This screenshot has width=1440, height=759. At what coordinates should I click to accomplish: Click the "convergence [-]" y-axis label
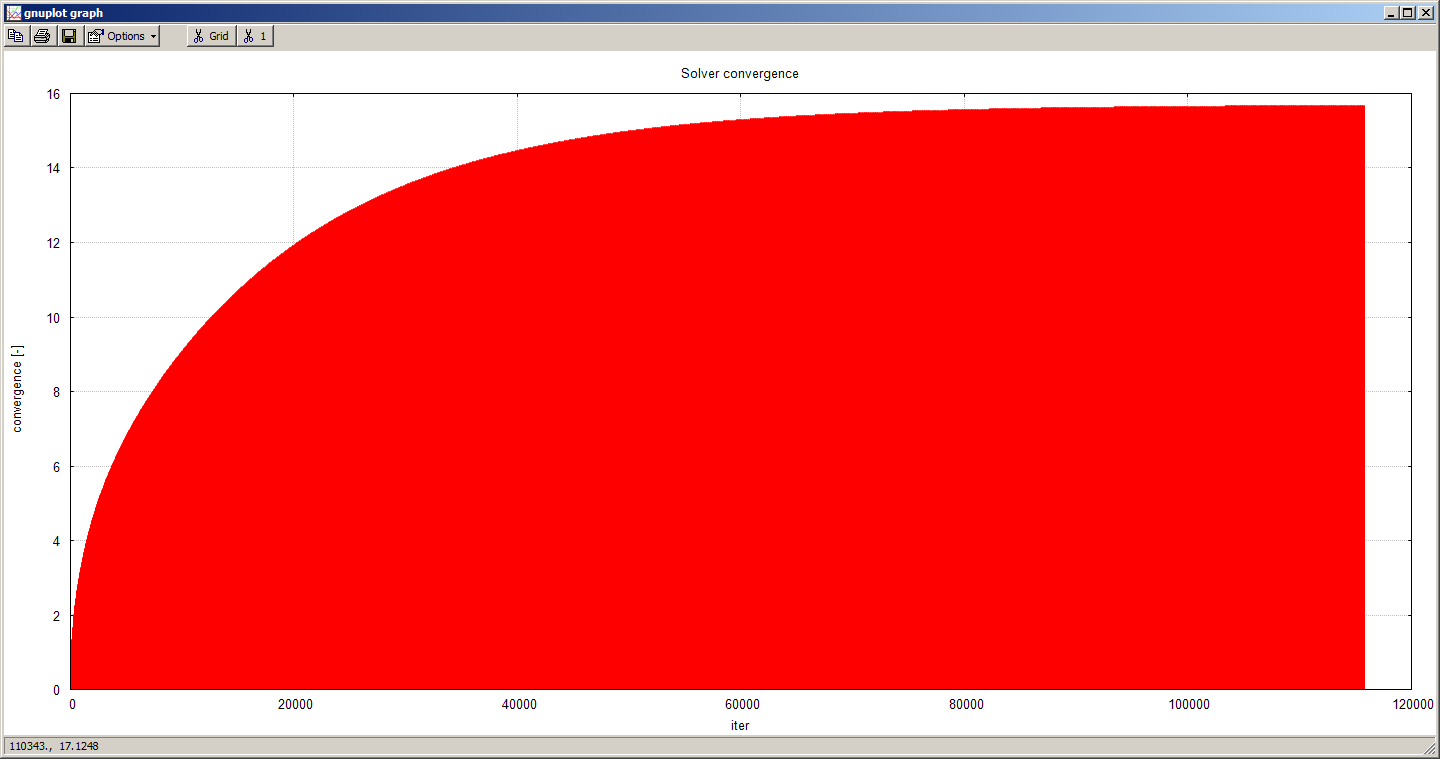tap(17, 389)
